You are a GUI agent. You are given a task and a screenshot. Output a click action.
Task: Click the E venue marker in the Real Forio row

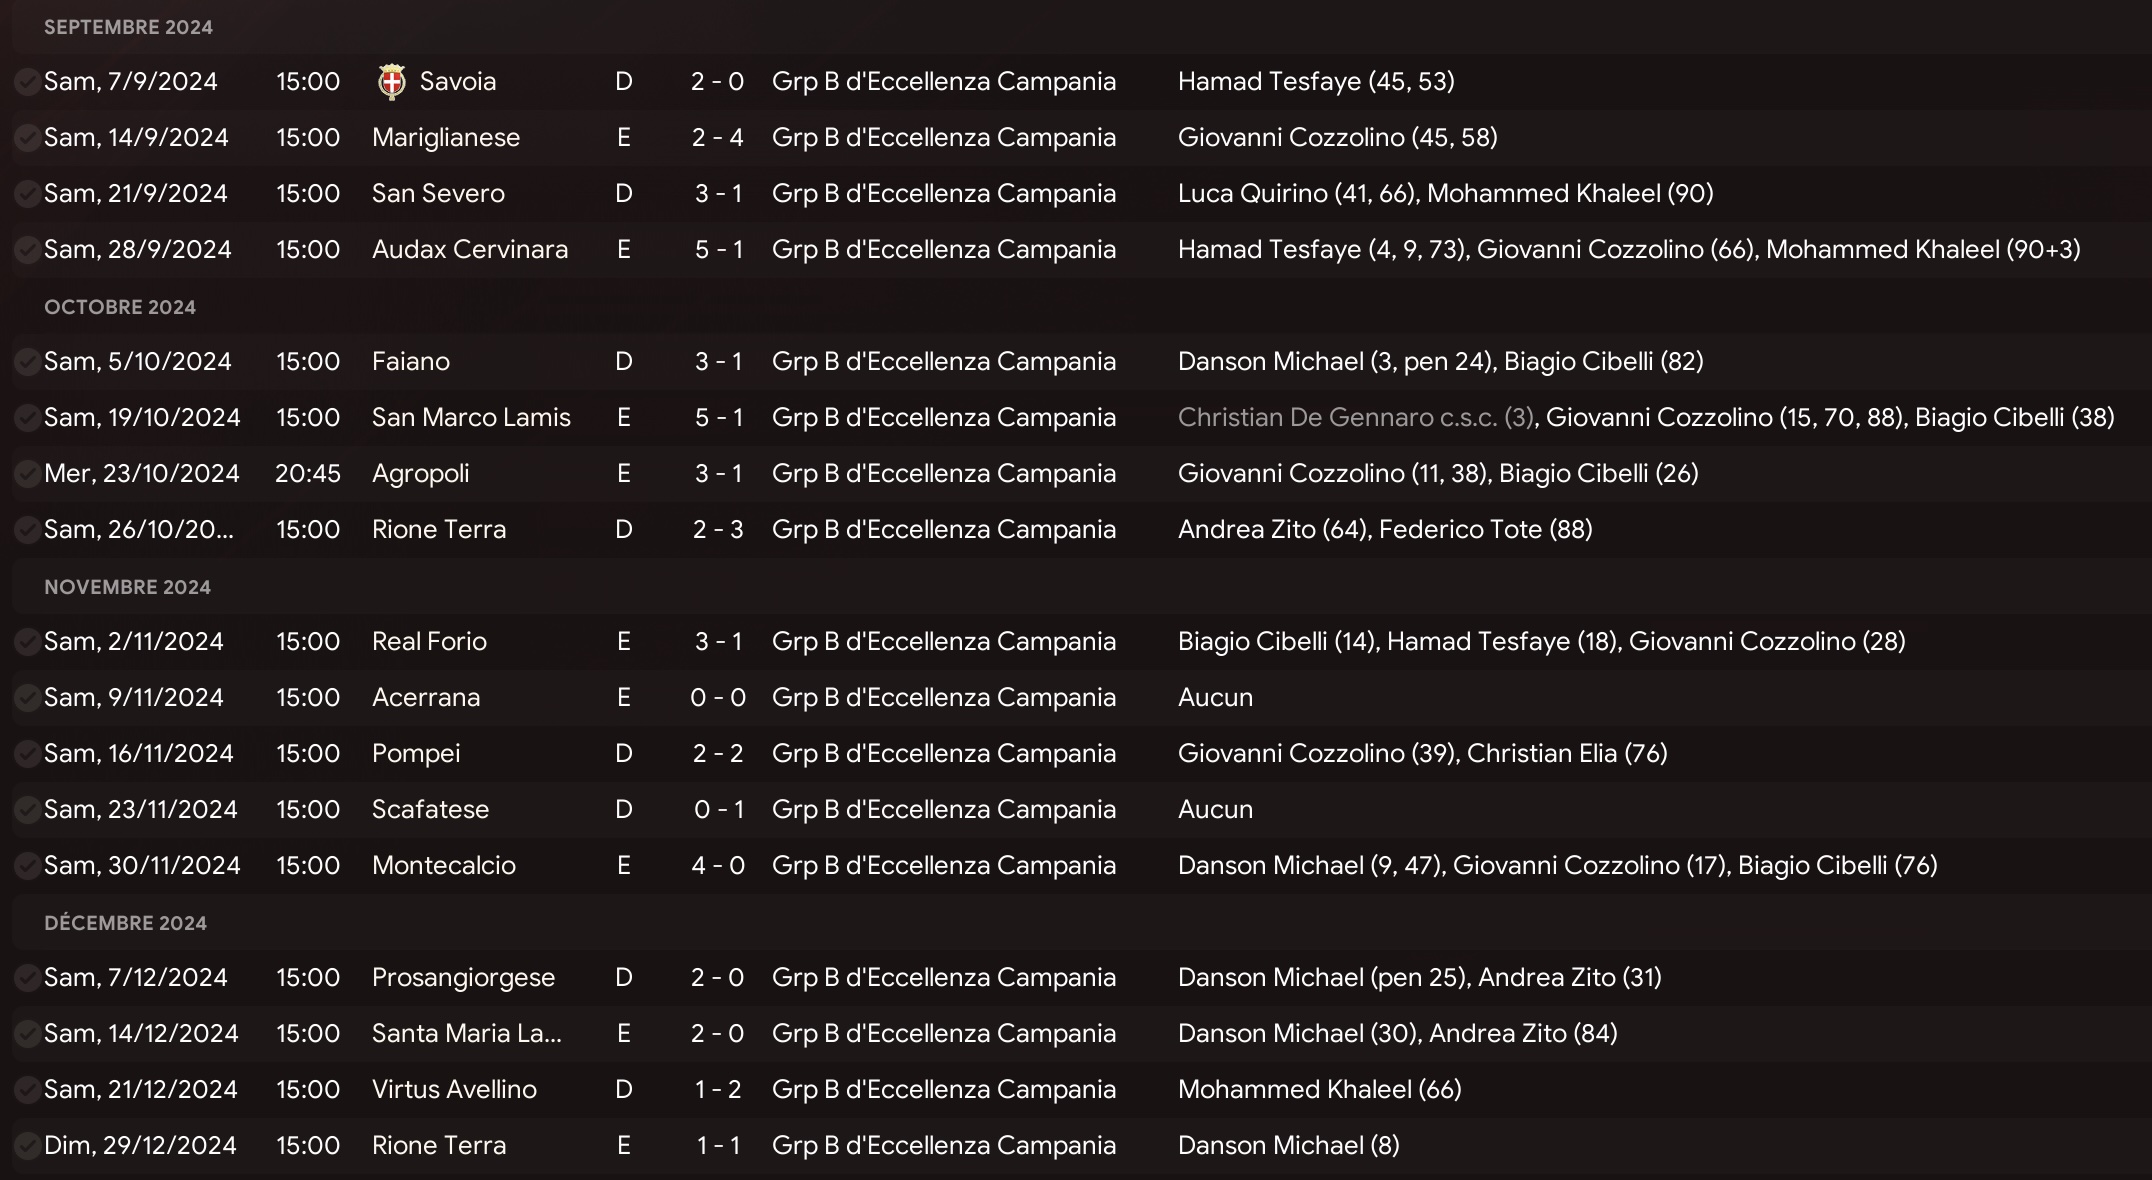(624, 642)
